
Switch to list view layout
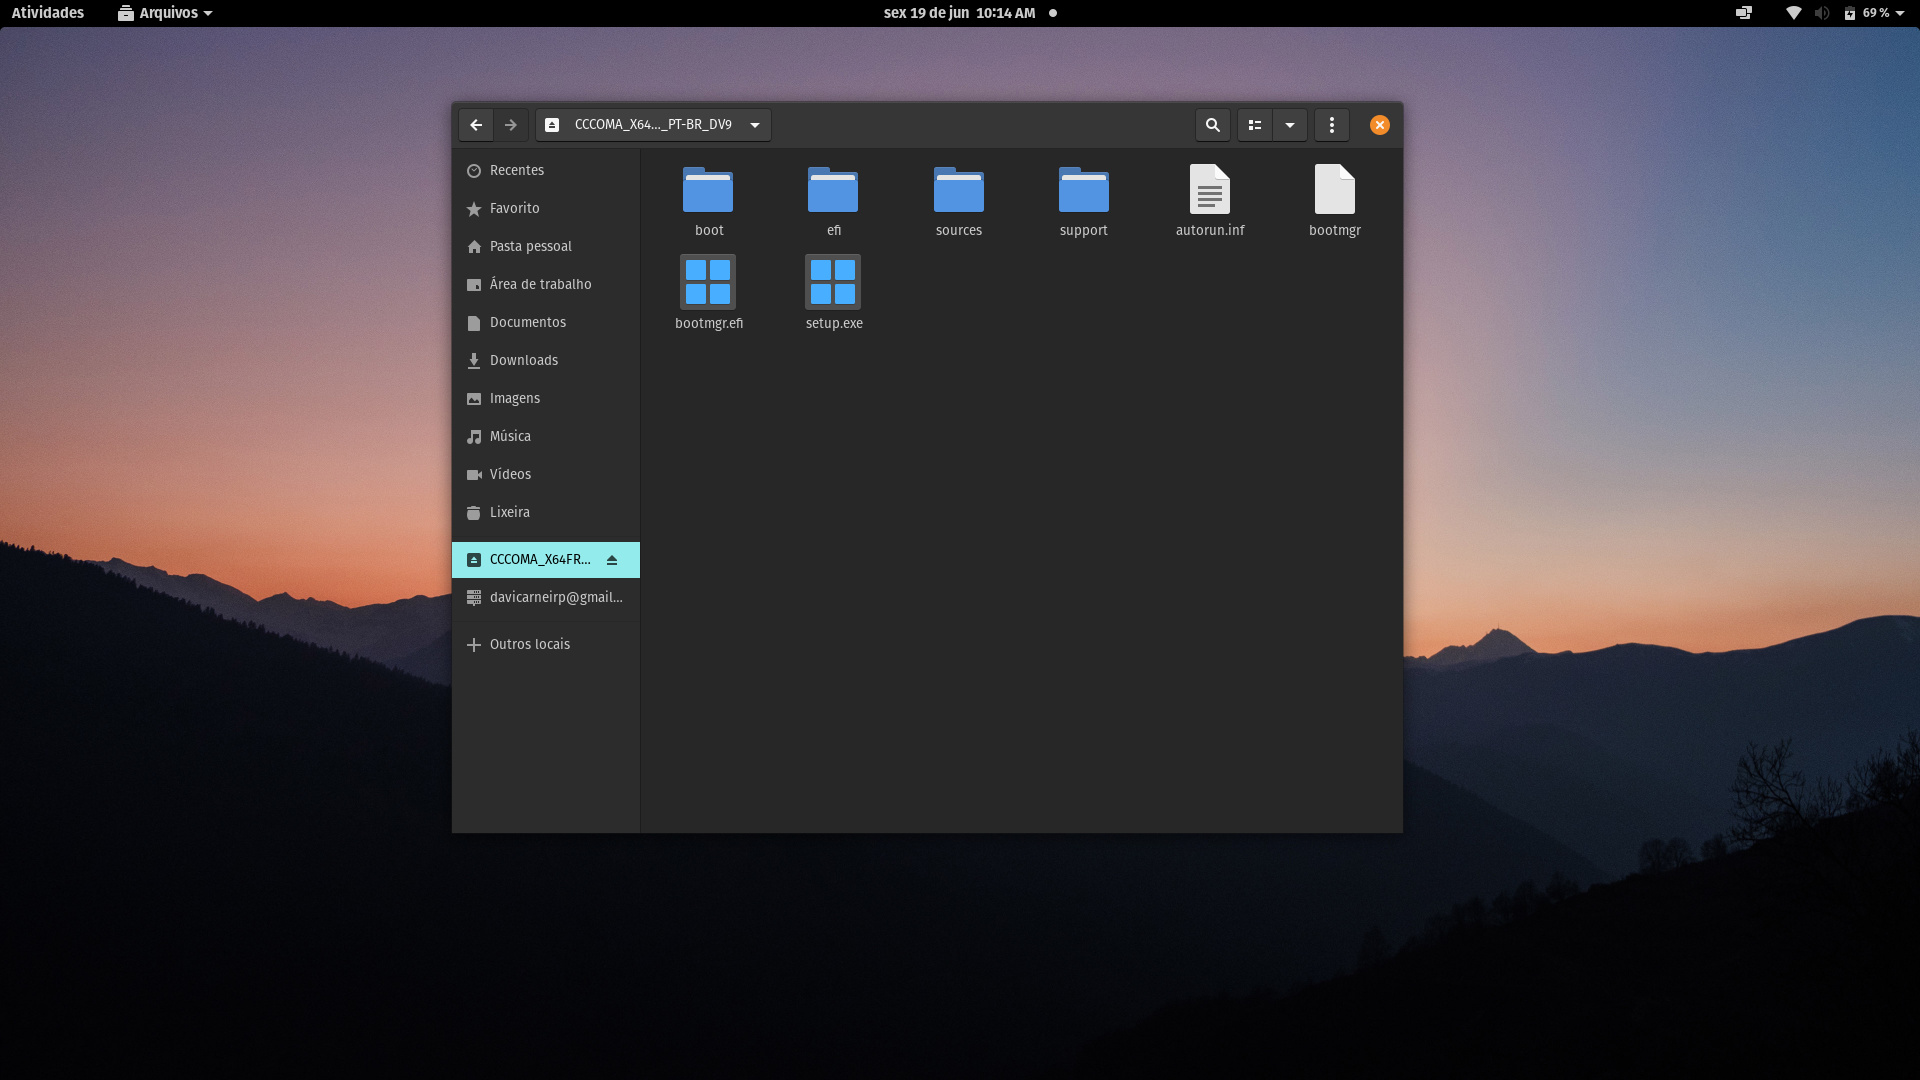[x=1253, y=124]
